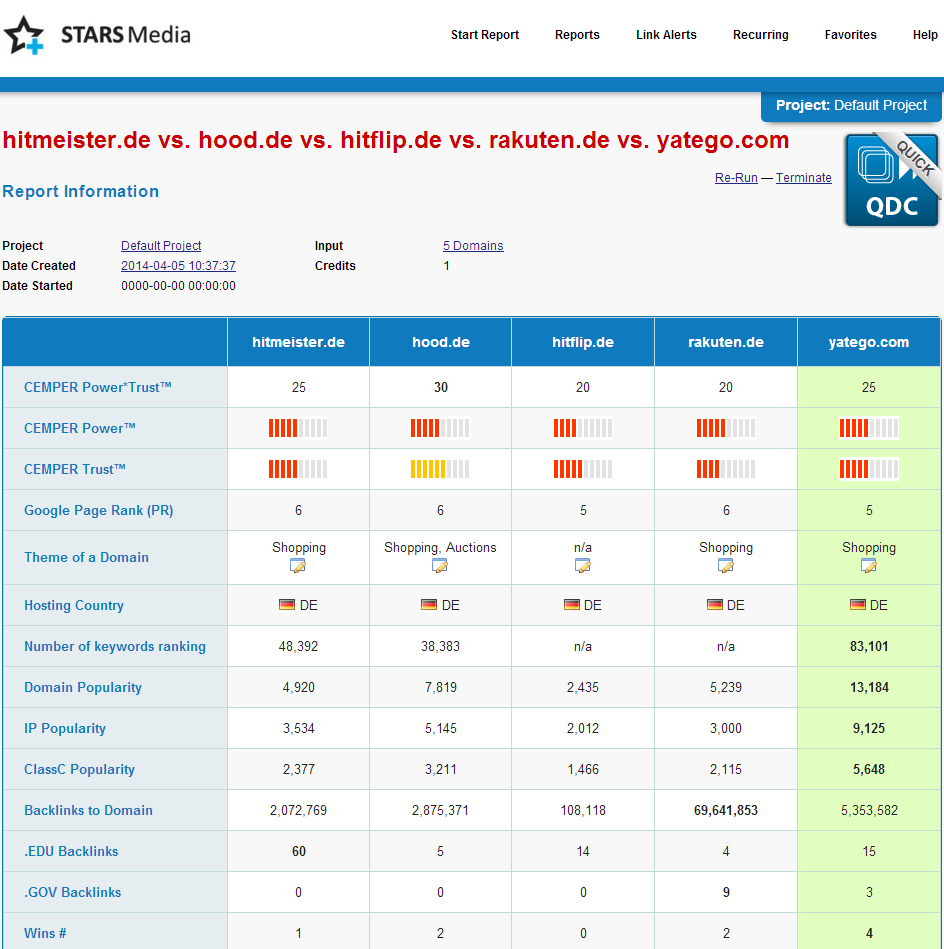Viewport: 944px width, 949px height.
Task: Click the QDC Quick tool badge
Action: tap(893, 179)
